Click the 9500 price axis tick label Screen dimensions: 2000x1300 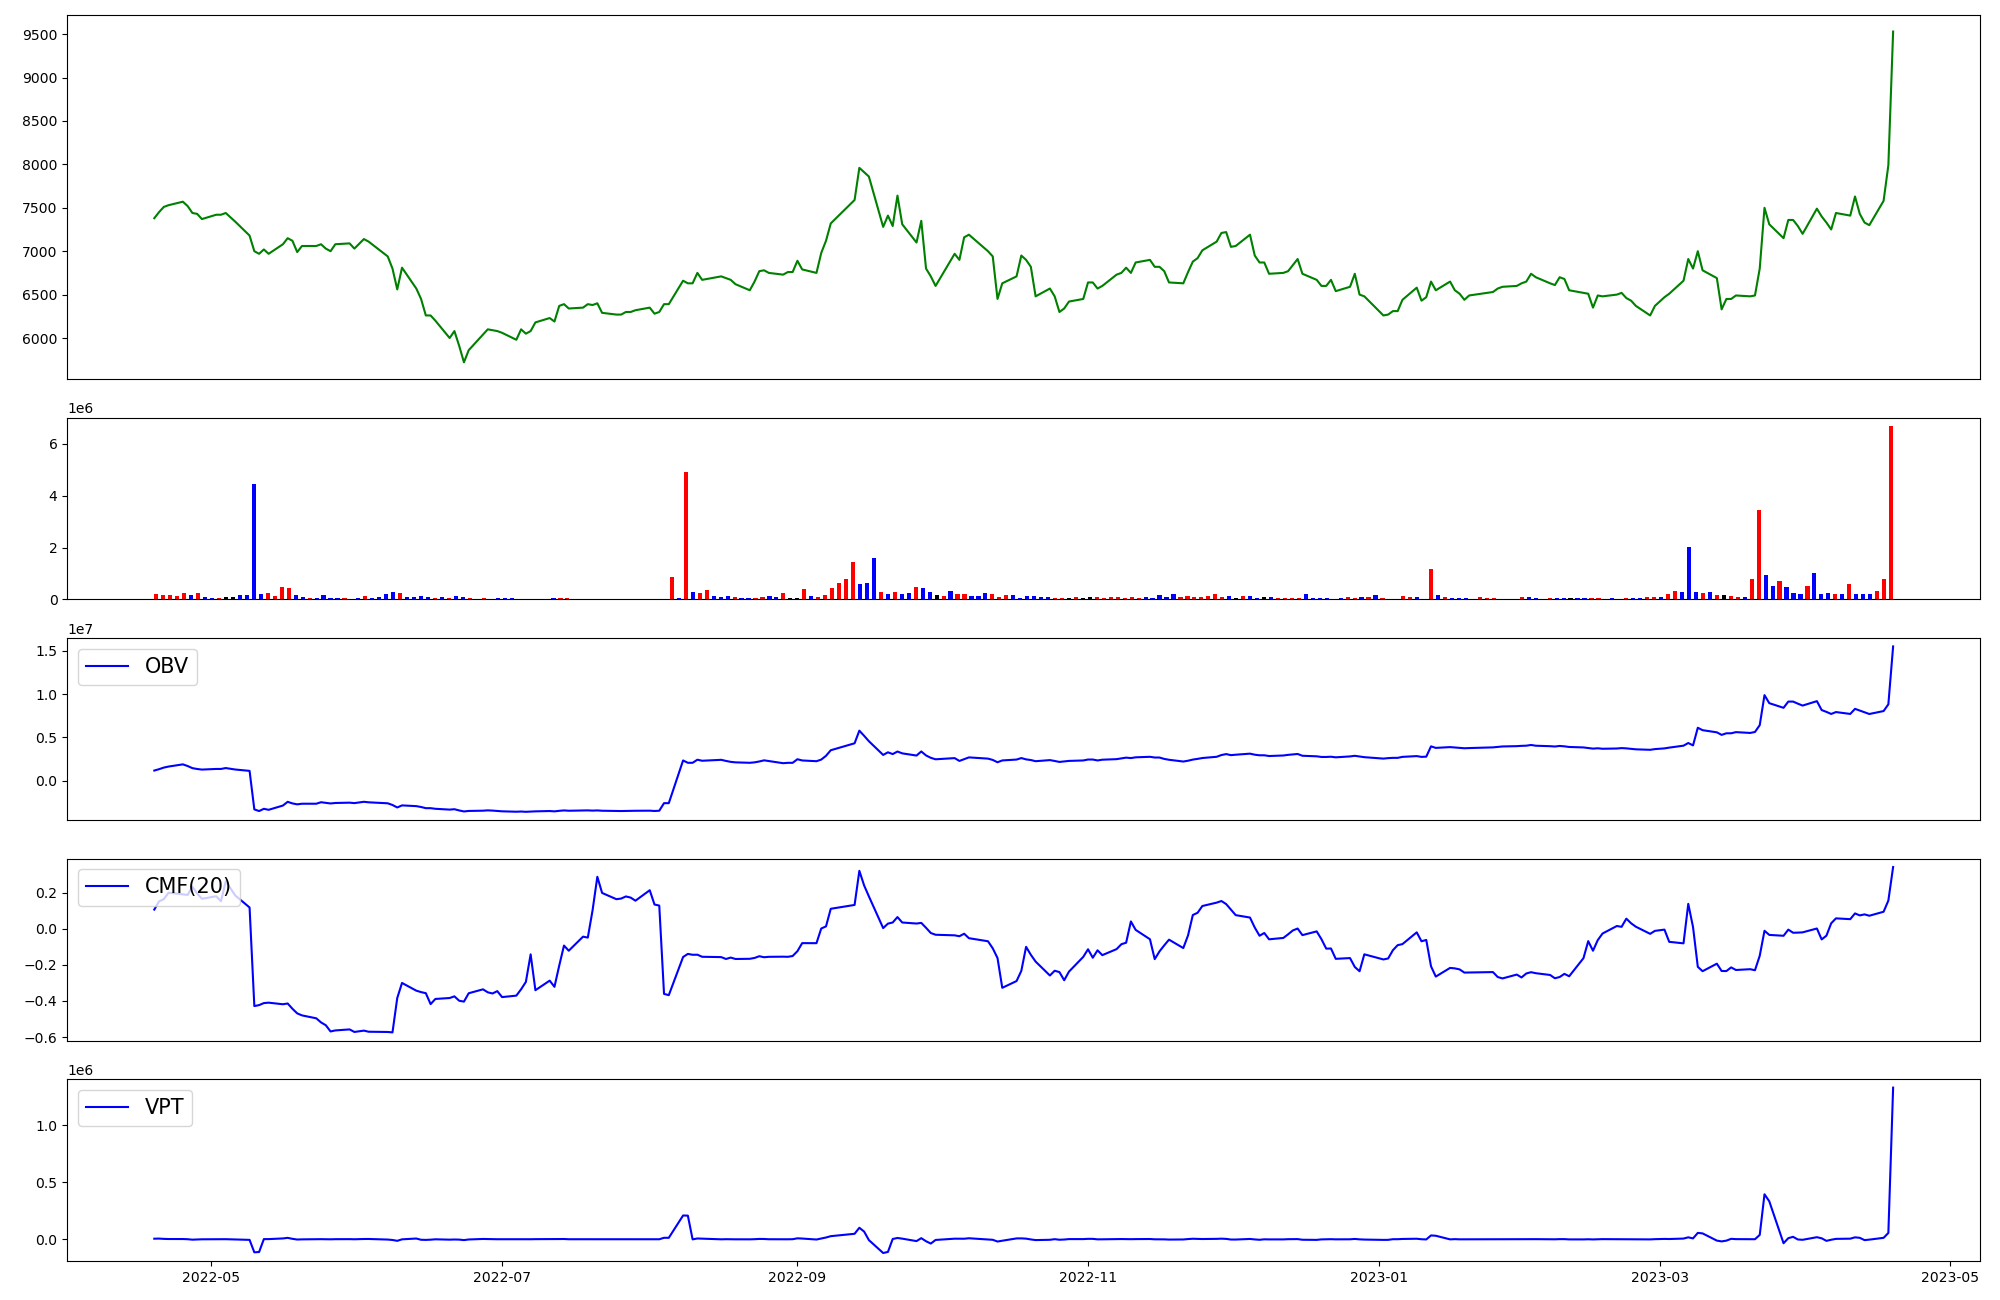[38, 35]
